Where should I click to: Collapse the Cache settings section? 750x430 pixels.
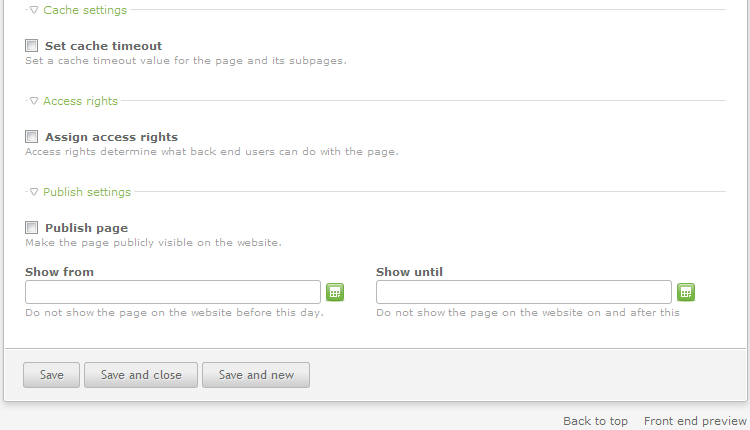coord(34,10)
